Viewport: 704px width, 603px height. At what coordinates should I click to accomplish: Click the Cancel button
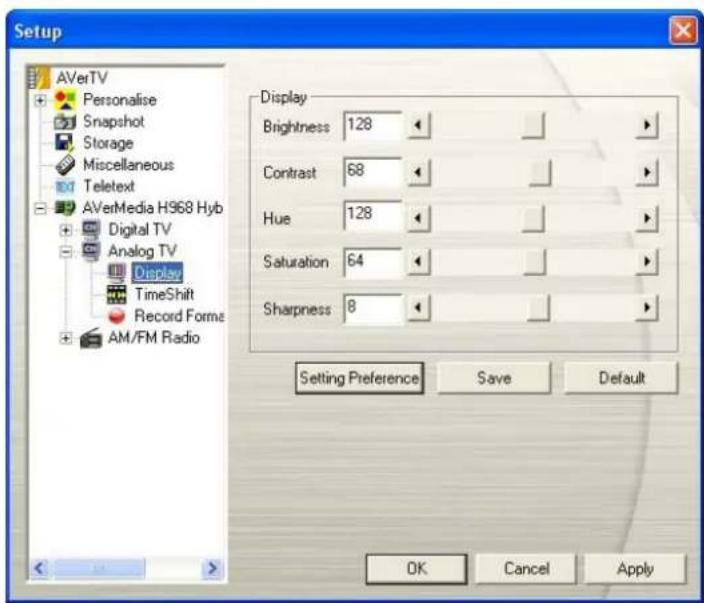[526, 568]
